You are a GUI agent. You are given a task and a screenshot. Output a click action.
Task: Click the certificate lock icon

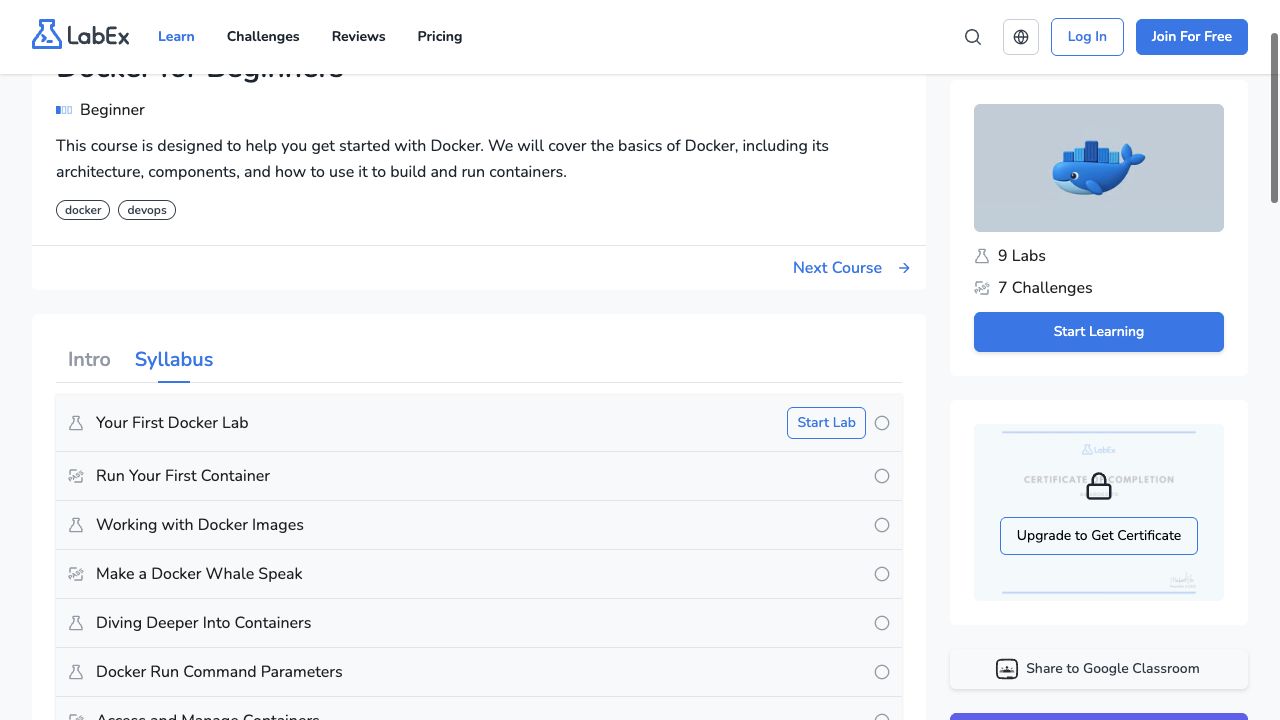click(1099, 486)
